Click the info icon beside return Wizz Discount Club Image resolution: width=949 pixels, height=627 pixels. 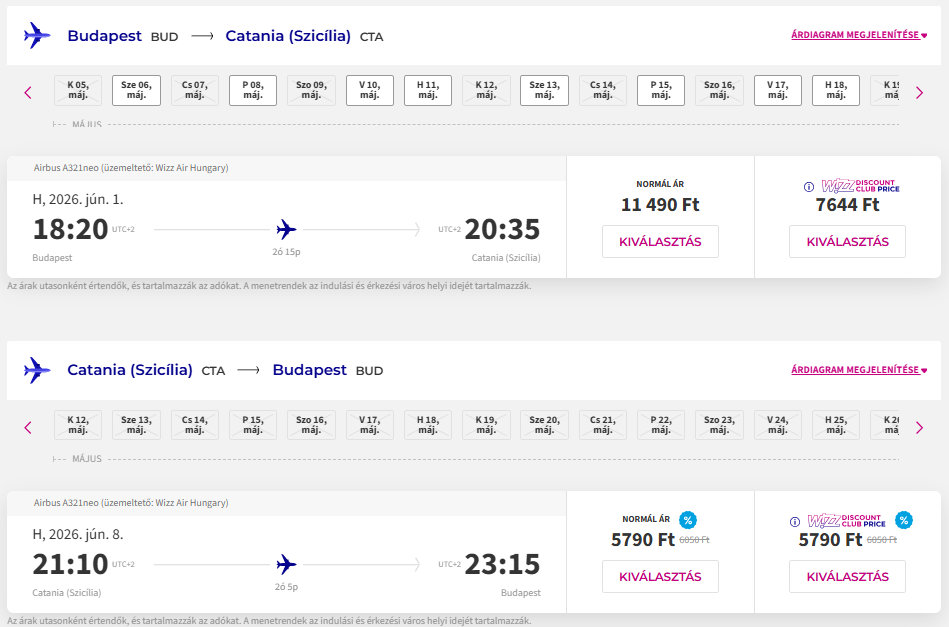tap(795, 522)
